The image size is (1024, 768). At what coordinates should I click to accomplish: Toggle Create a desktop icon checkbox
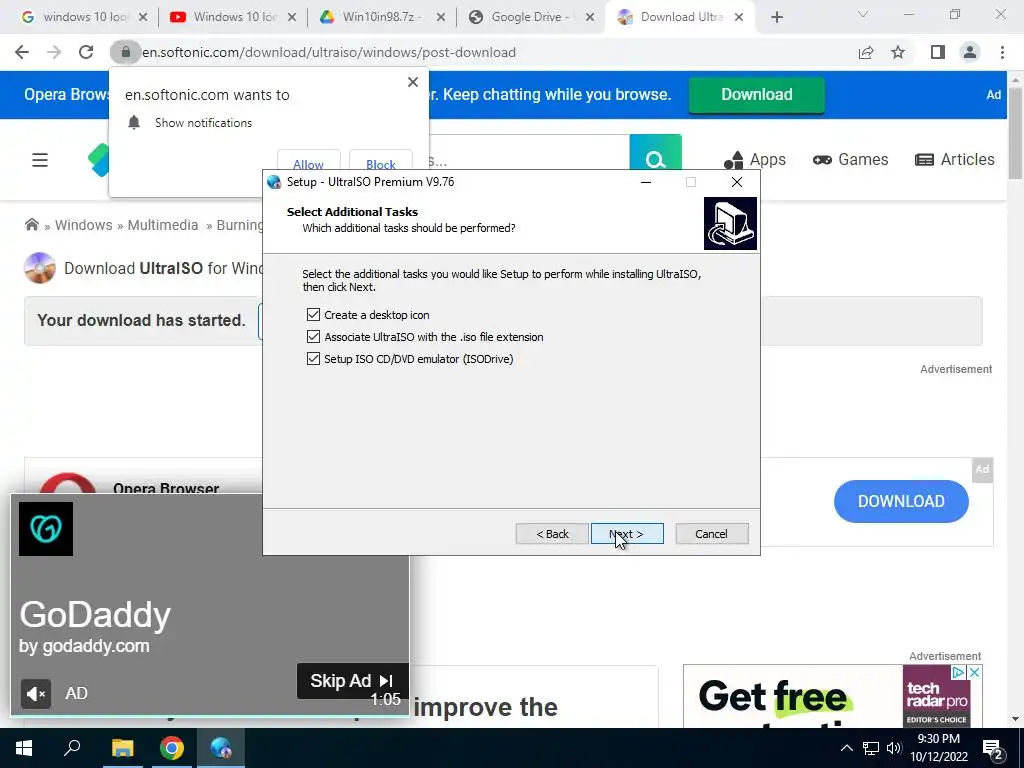313,315
